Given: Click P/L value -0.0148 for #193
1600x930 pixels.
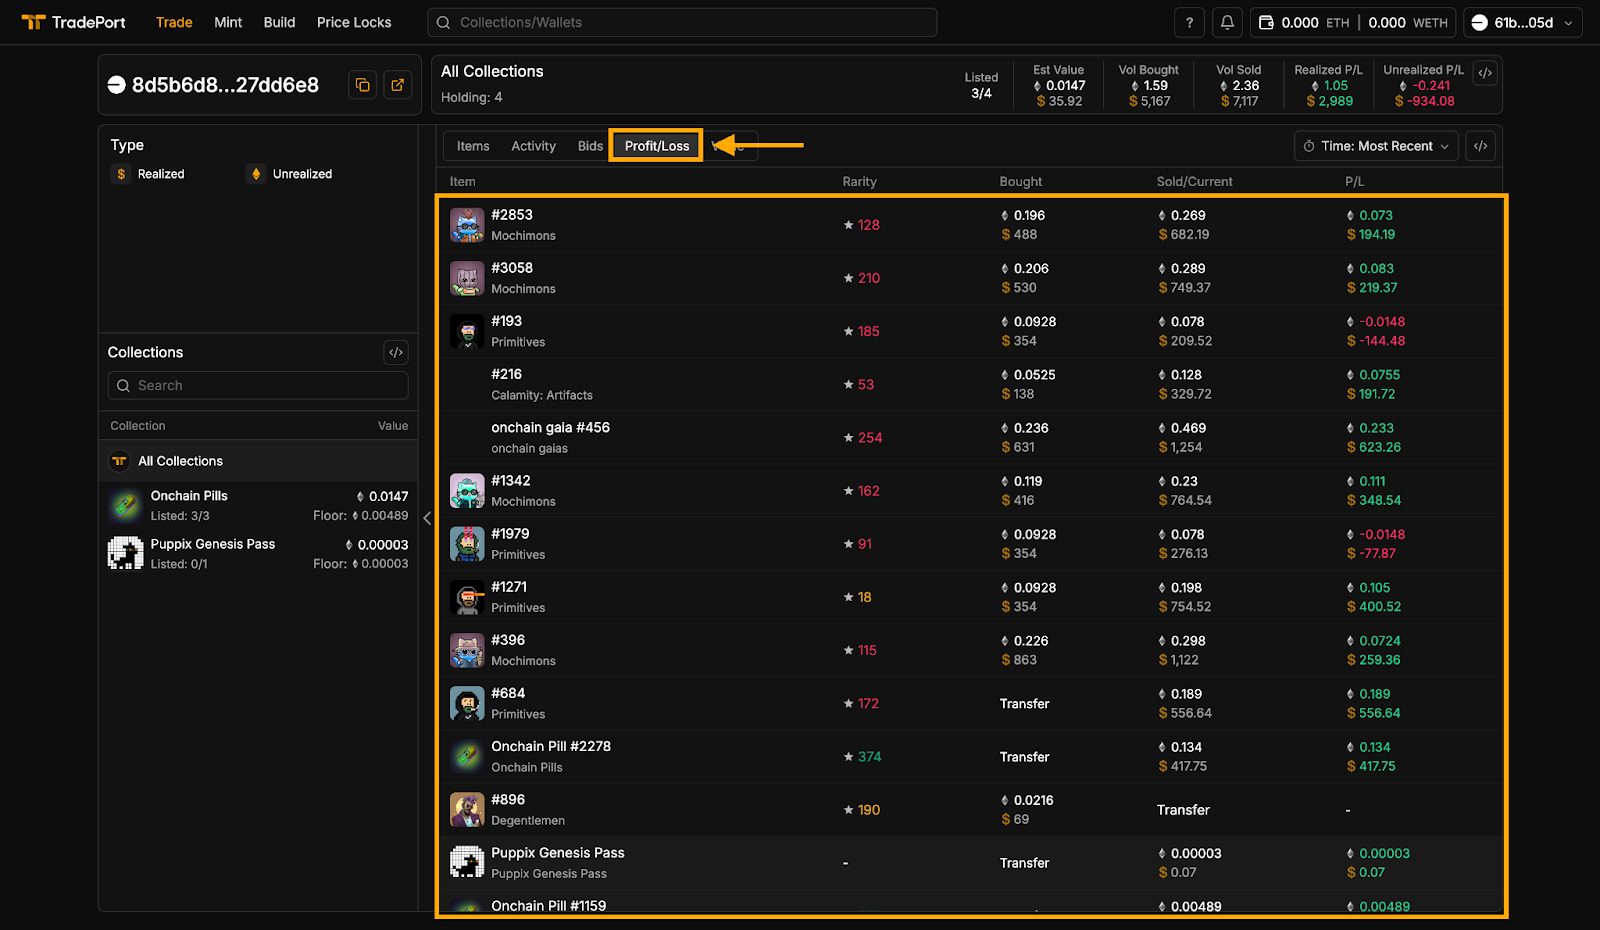Looking at the screenshot, I should pyautogui.click(x=1382, y=322).
